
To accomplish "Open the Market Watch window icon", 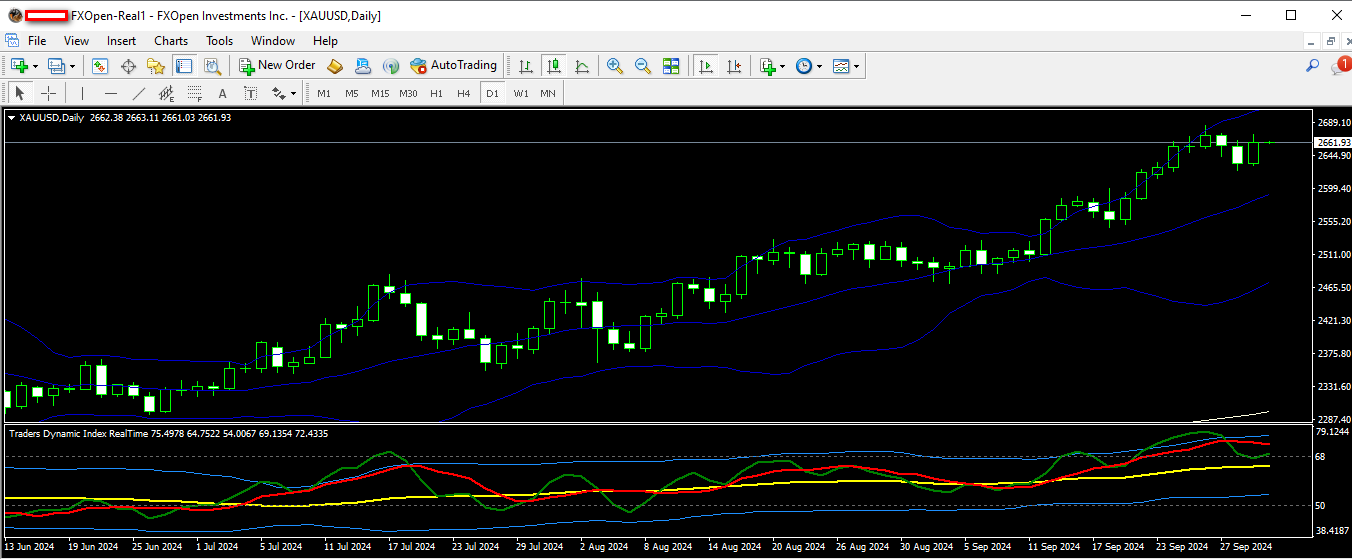I will [x=100, y=66].
